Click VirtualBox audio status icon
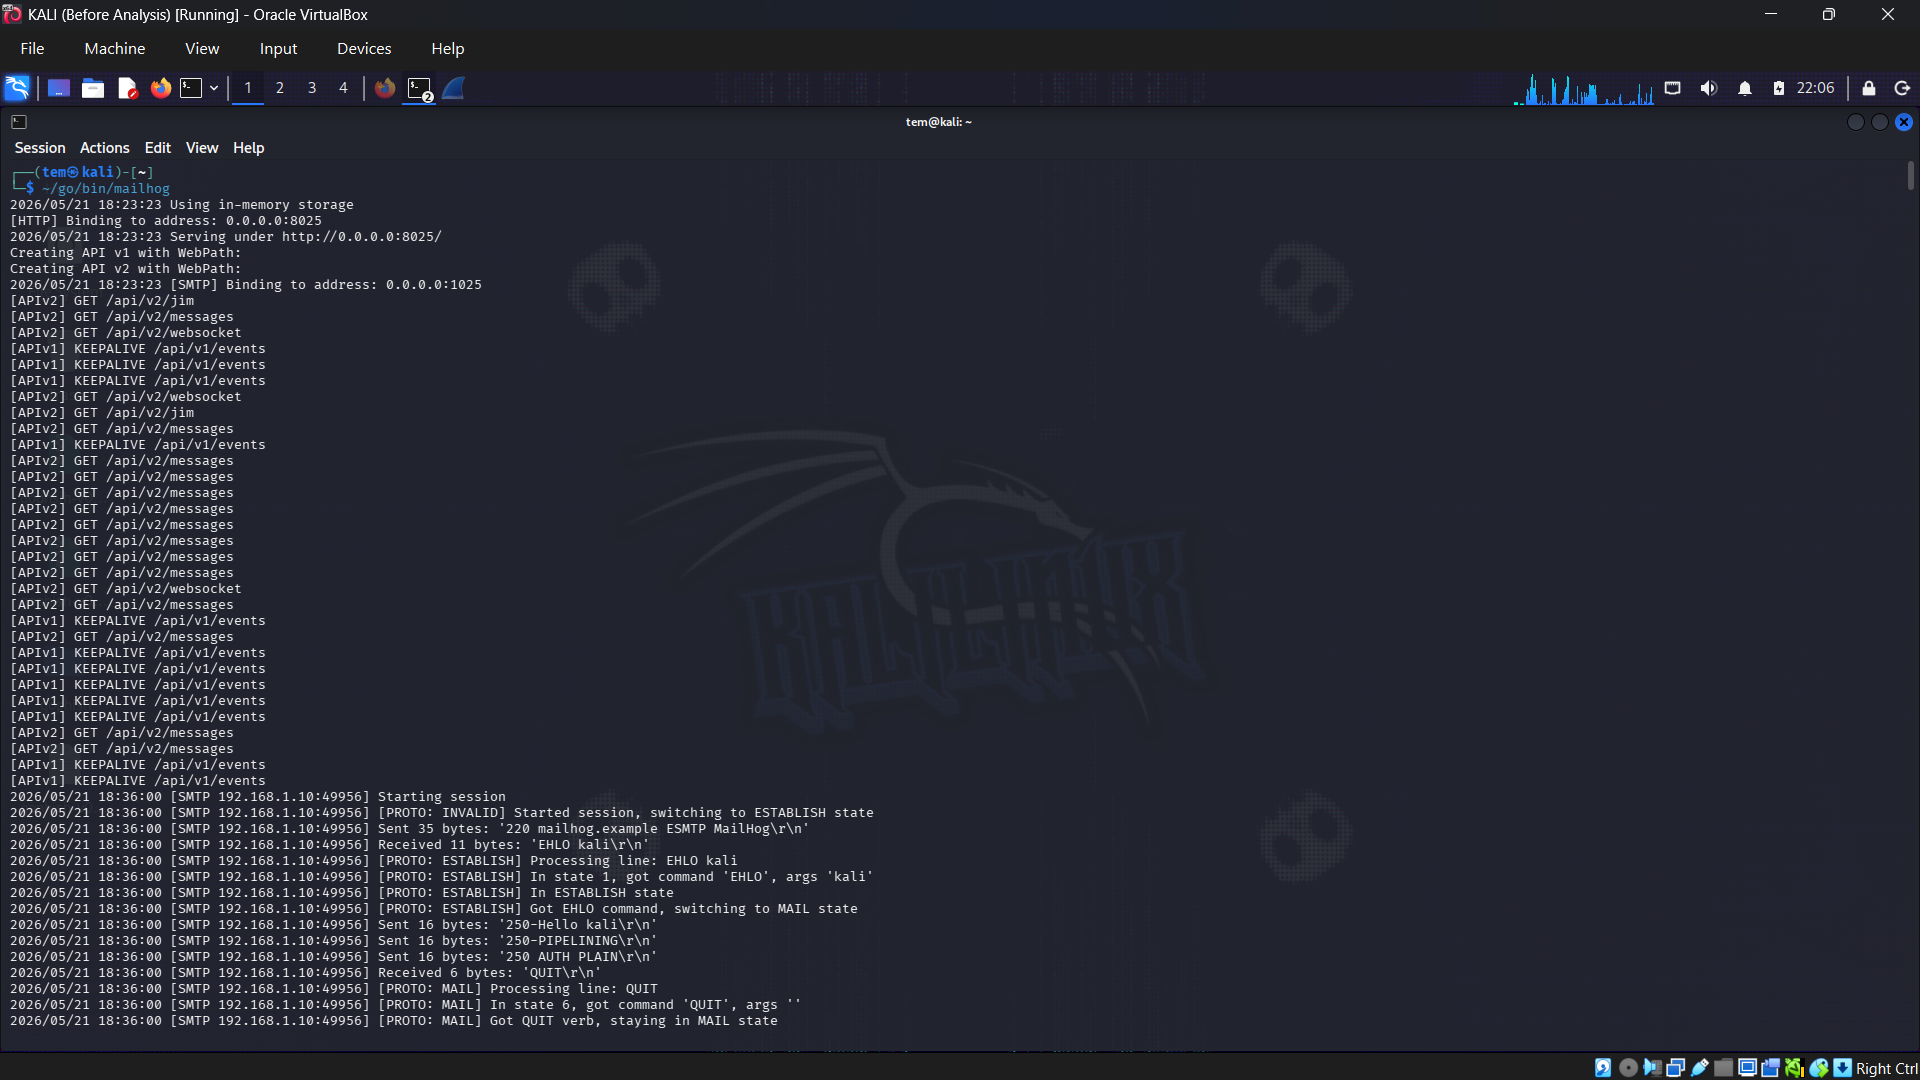This screenshot has height=1080, width=1920. point(1652,1068)
